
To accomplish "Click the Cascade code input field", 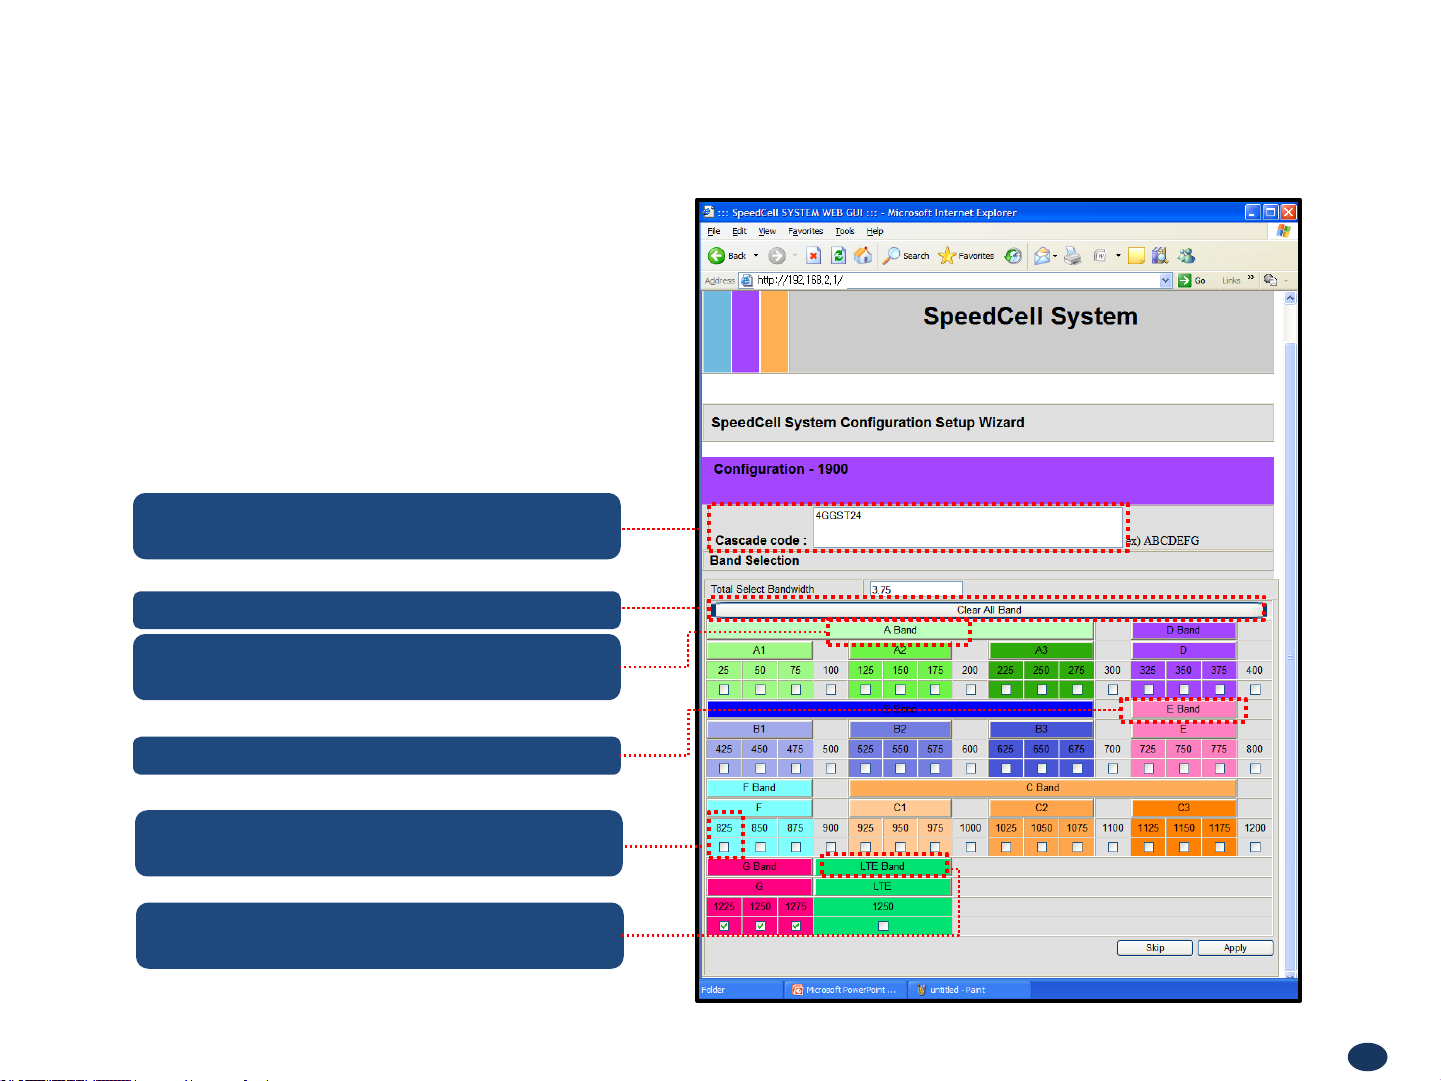I will (968, 528).
